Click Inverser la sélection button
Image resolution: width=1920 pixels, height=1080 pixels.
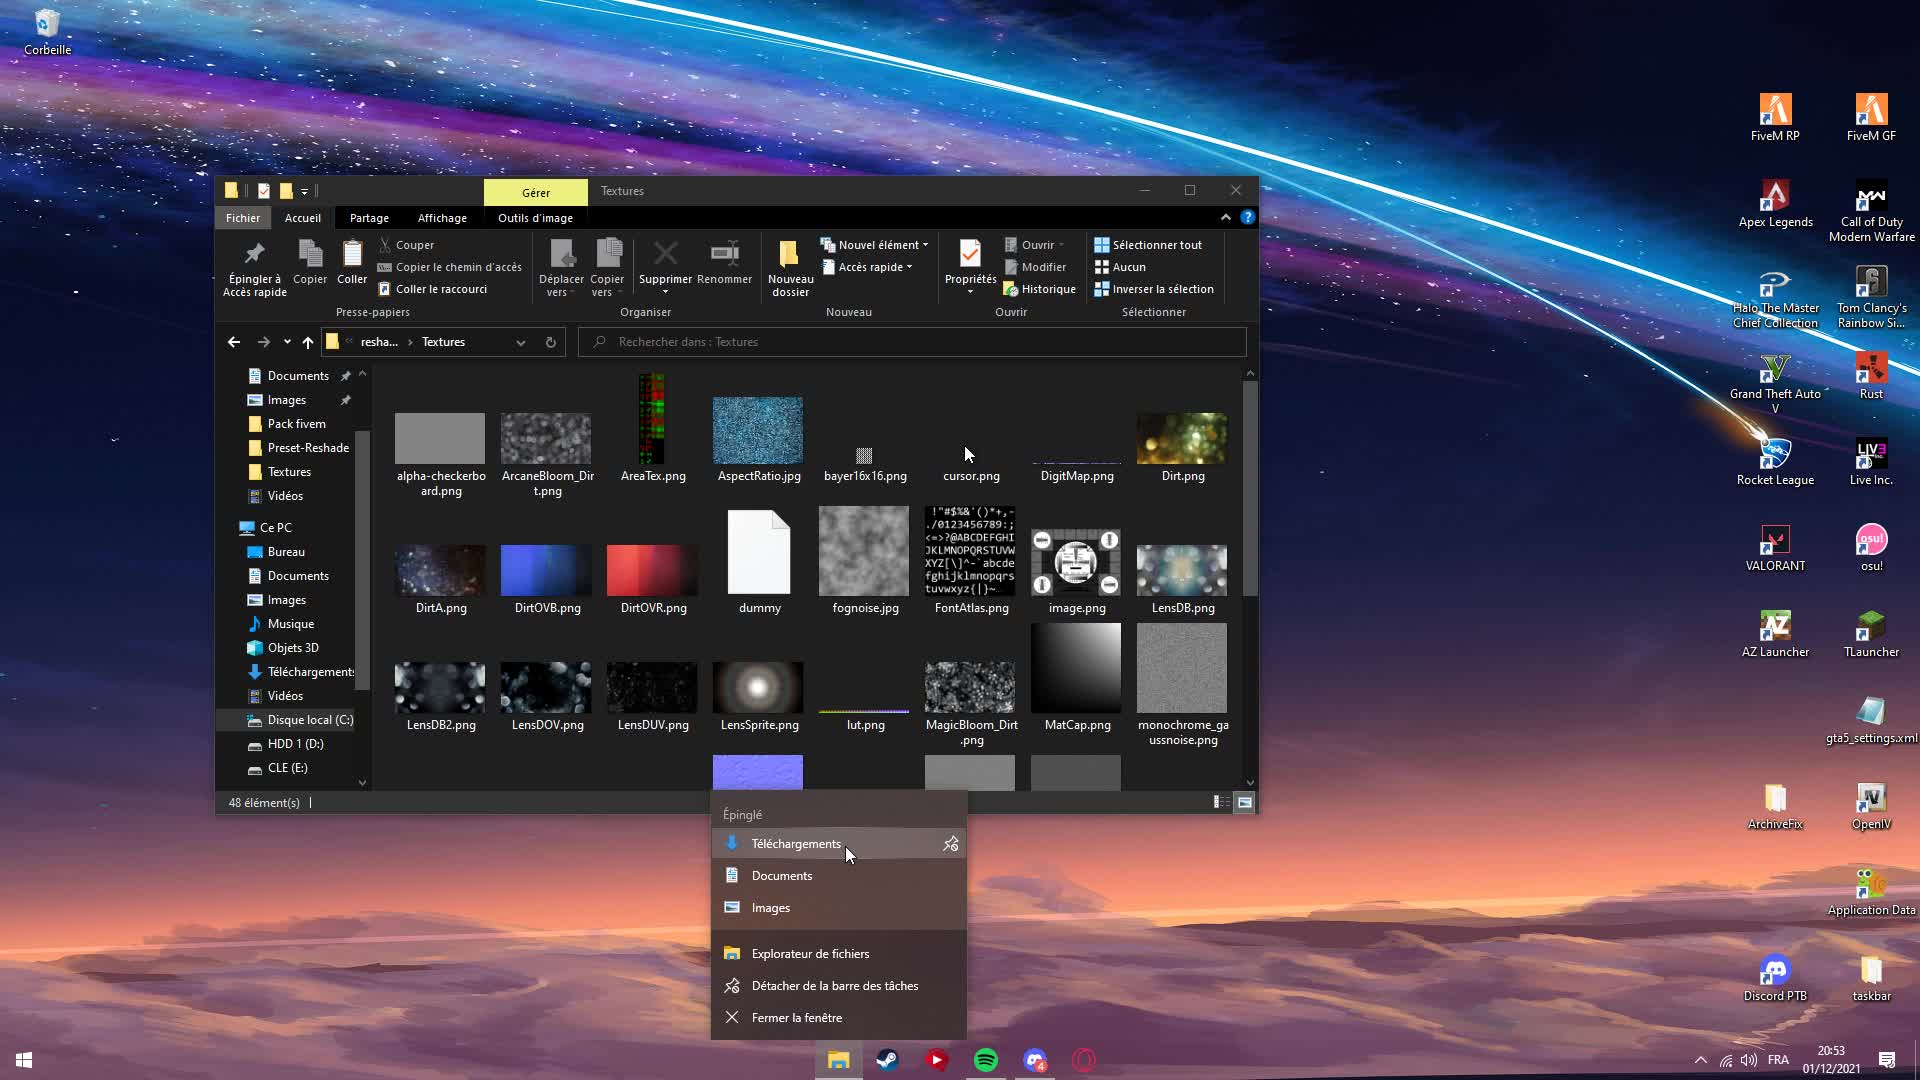point(1154,289)
